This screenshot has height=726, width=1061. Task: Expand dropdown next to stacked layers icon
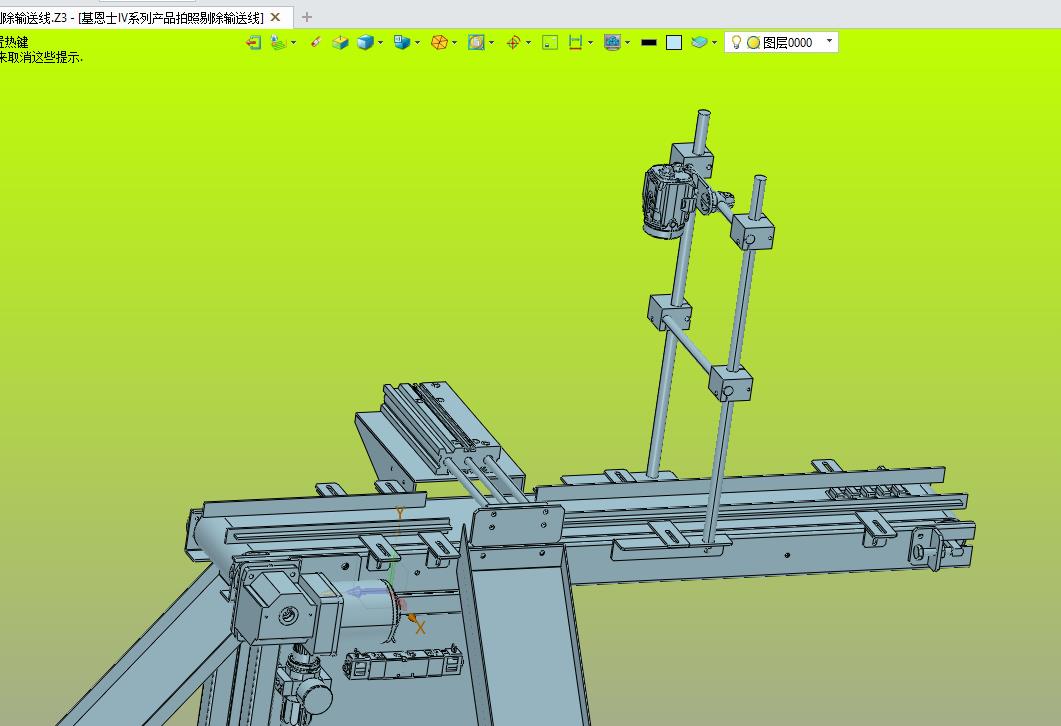pyautogui.click(x=715, y=43)
